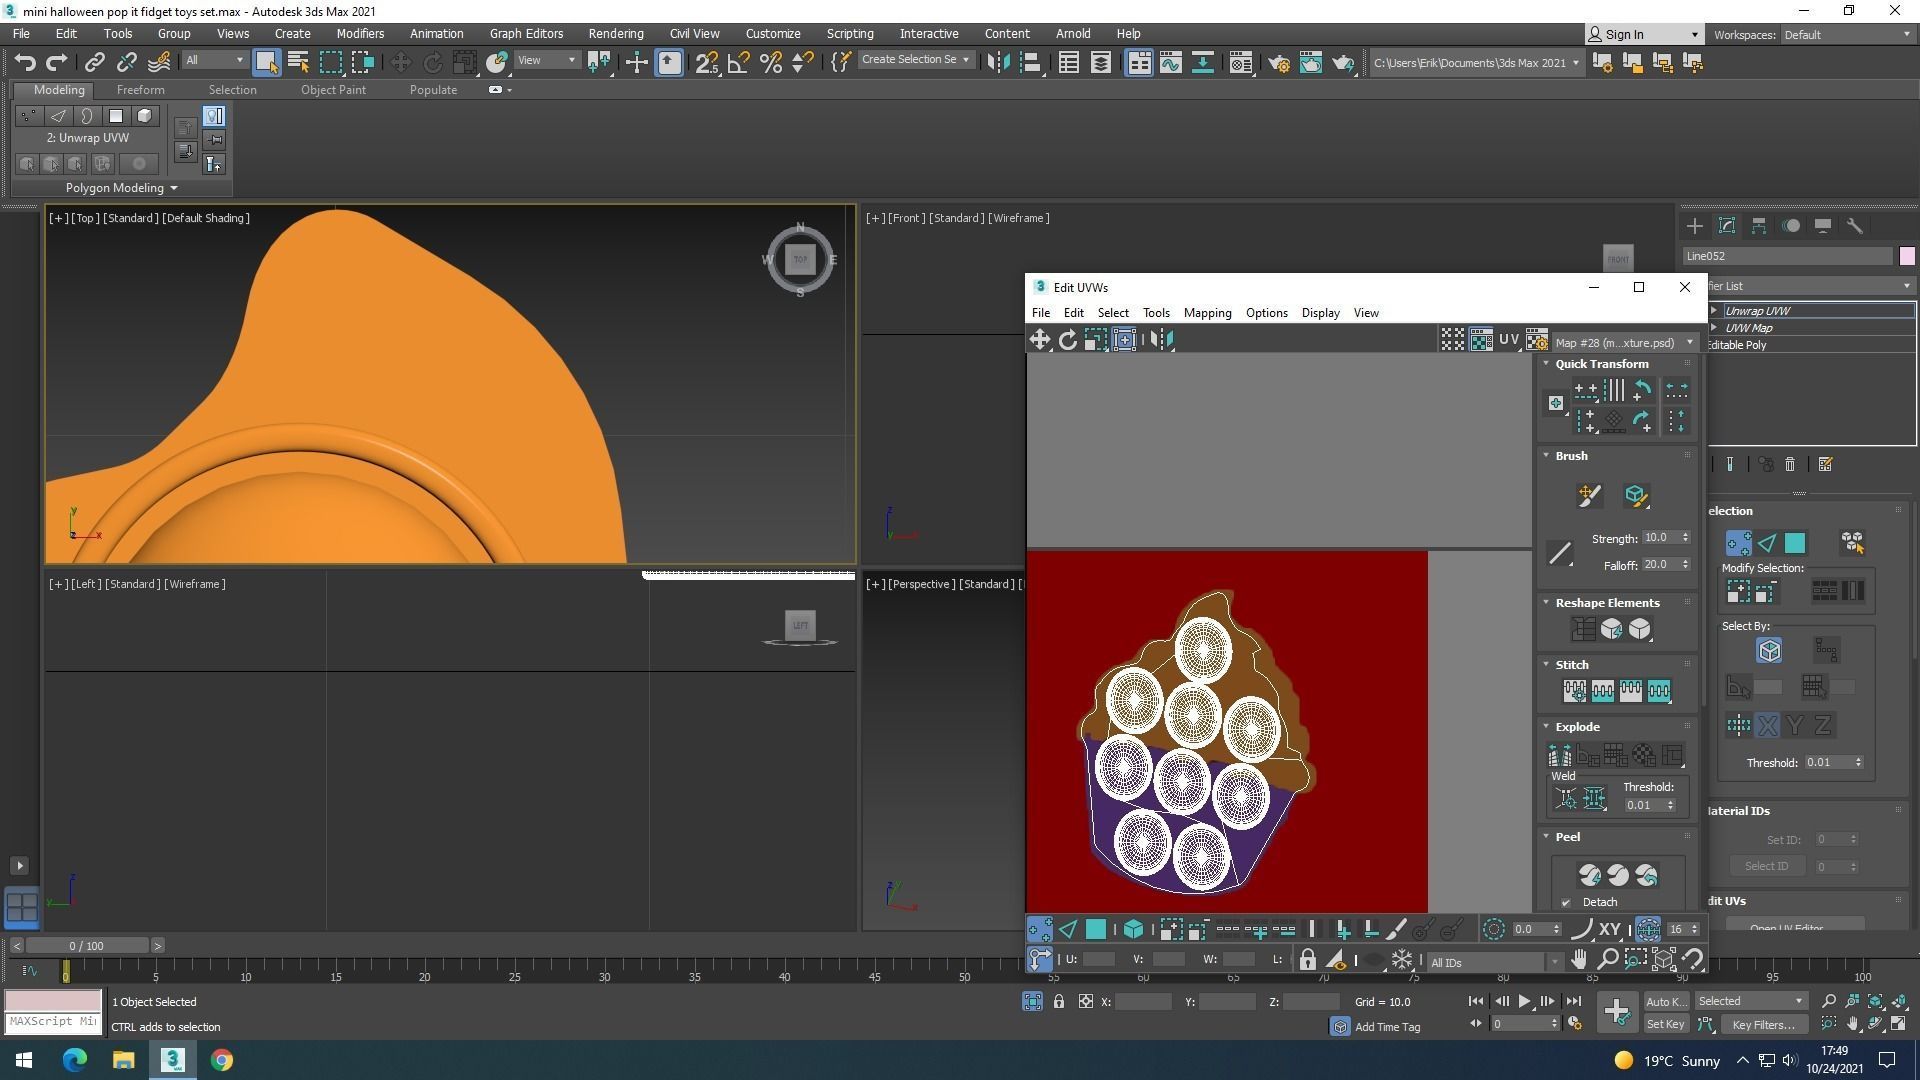Toggle the Detach checkbox in Peel rollout
This screenshot has width=1920, height=1080.
[x=1566, y=902]
